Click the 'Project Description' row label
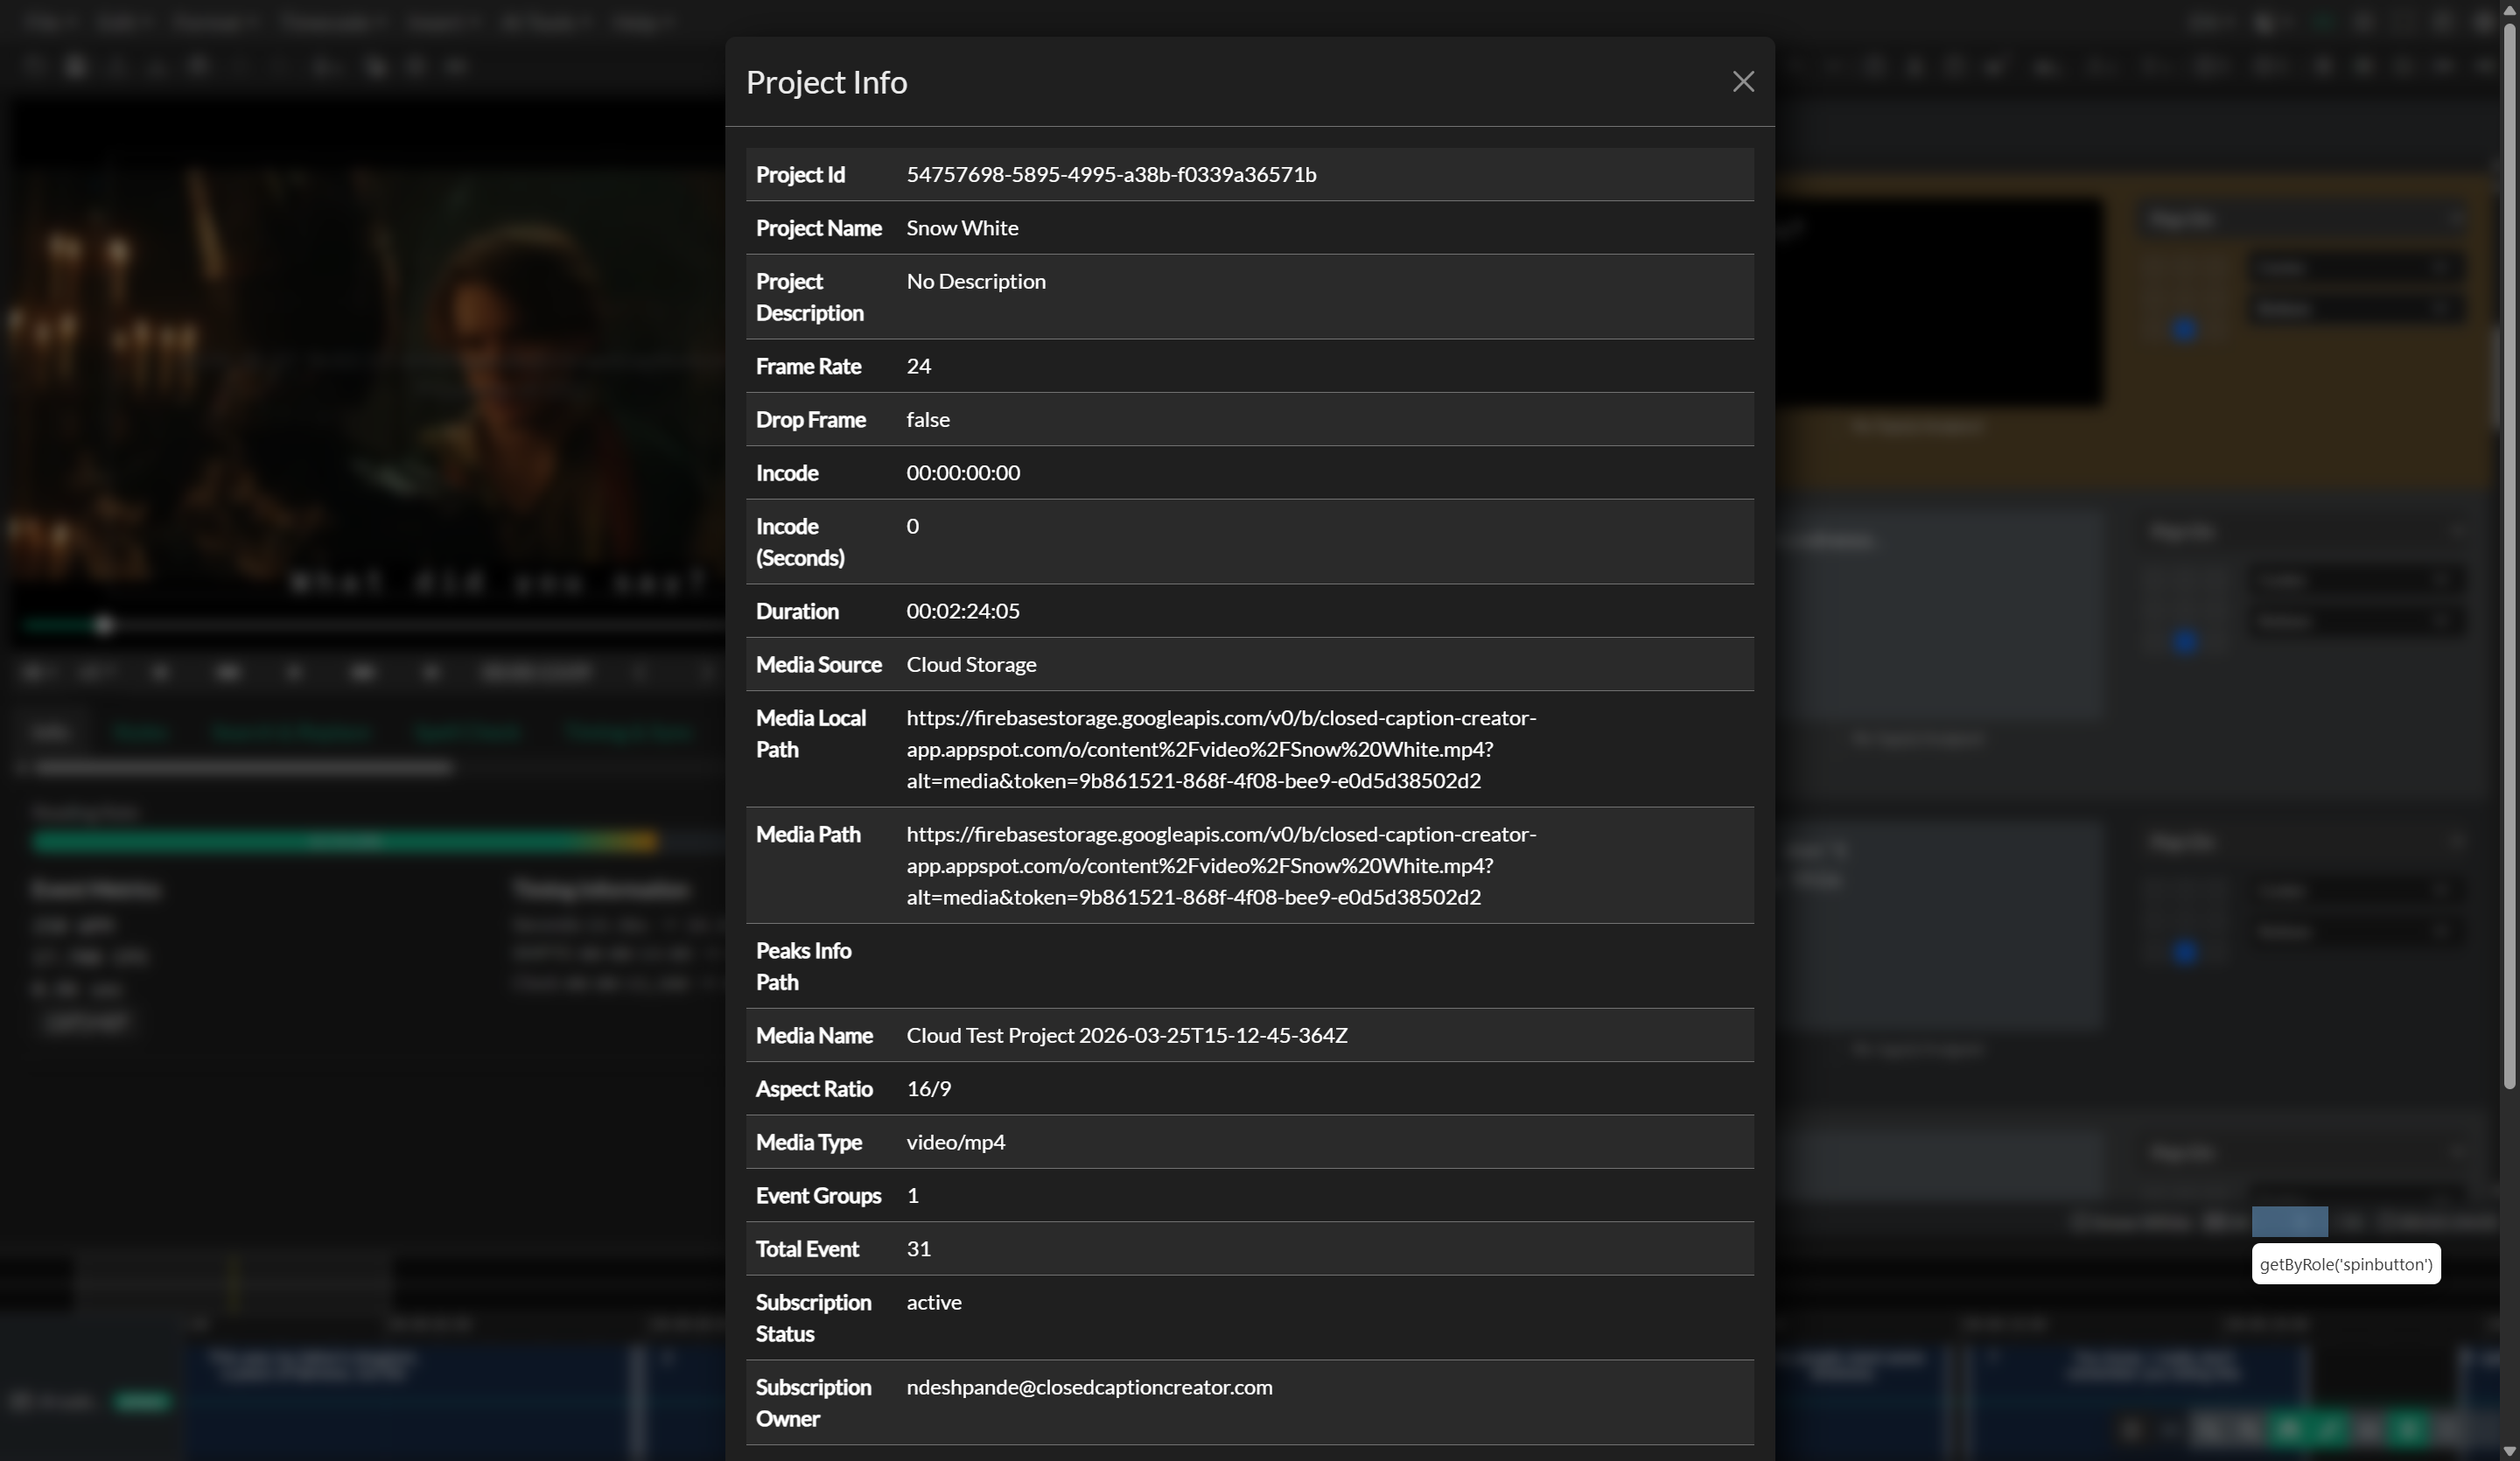Image resolution: width=2520 pixels, height=1461 pixels. (809, 297)
